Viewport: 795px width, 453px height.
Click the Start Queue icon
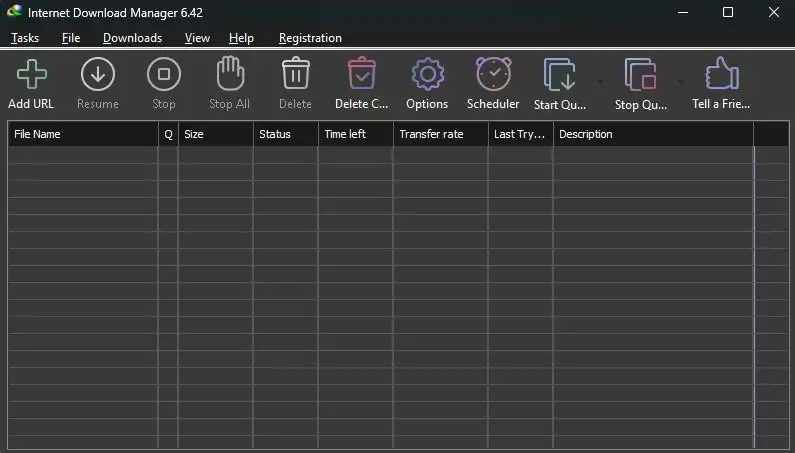click(559, 76)
